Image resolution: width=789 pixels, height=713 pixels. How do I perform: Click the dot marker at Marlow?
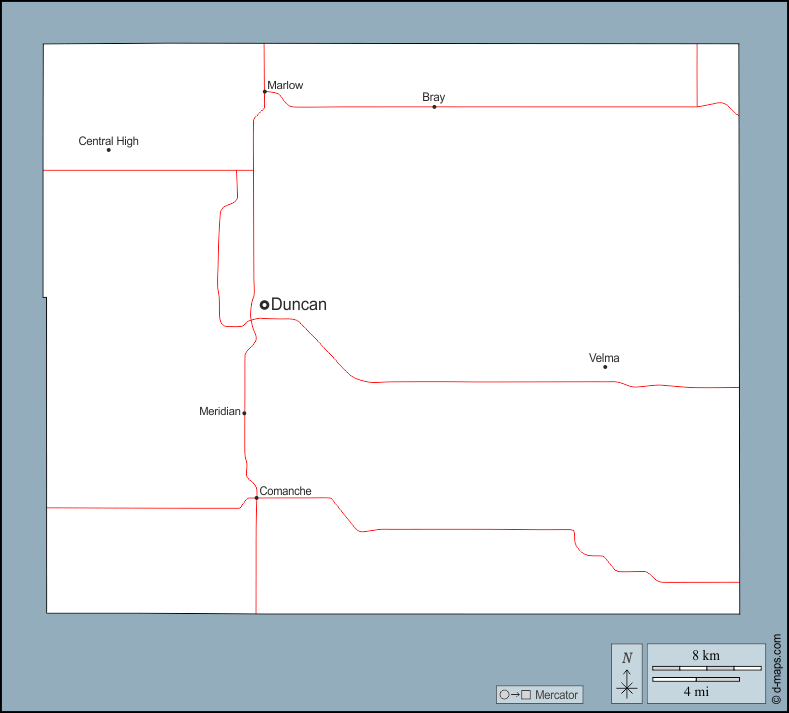coord(265,92)
